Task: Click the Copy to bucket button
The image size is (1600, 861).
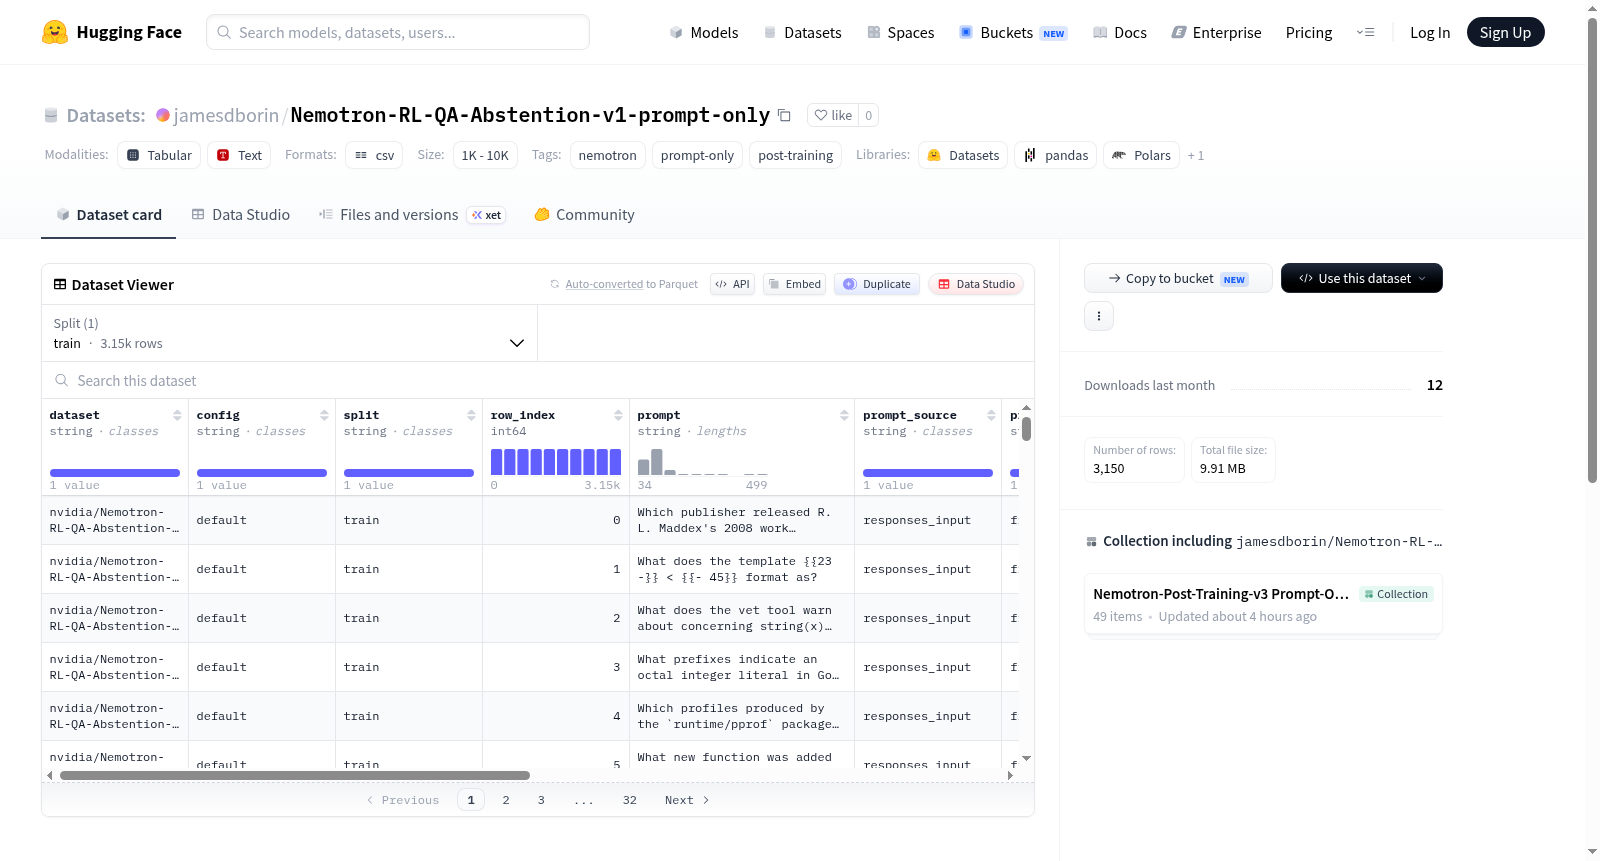Action: [1178, 278]
